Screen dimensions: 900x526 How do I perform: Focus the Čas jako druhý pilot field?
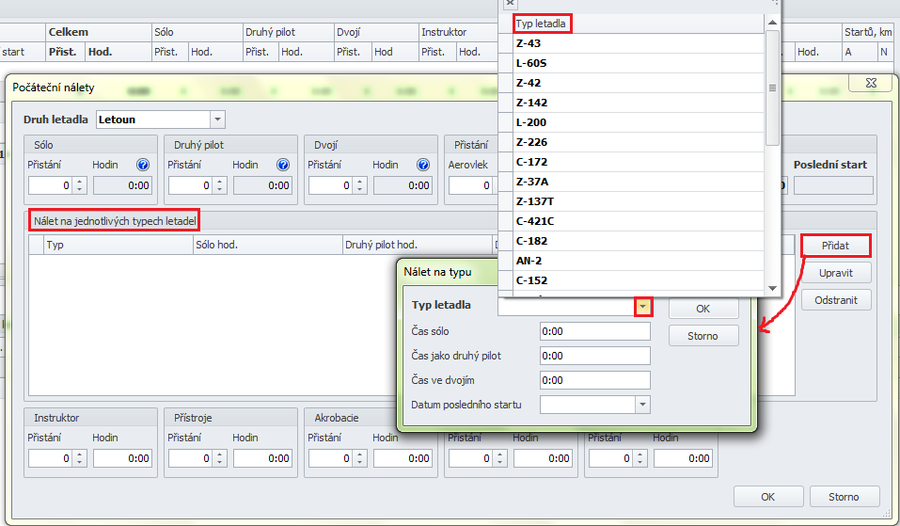(x=594, y=356)
